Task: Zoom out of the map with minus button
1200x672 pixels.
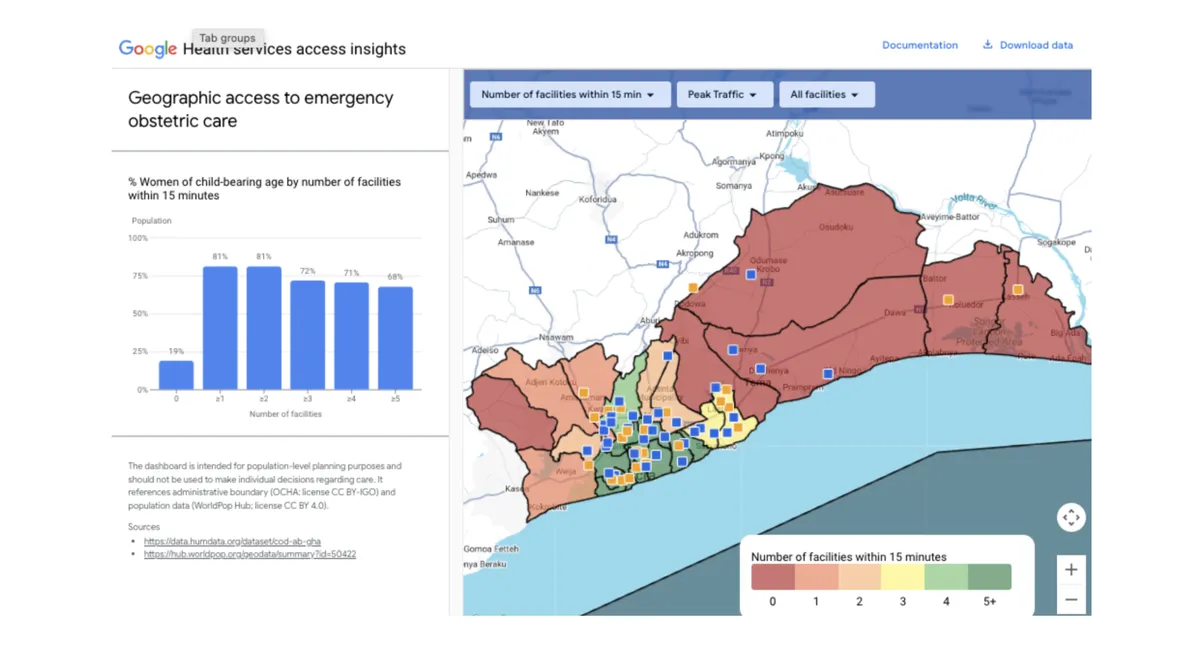Action: 1071,600
